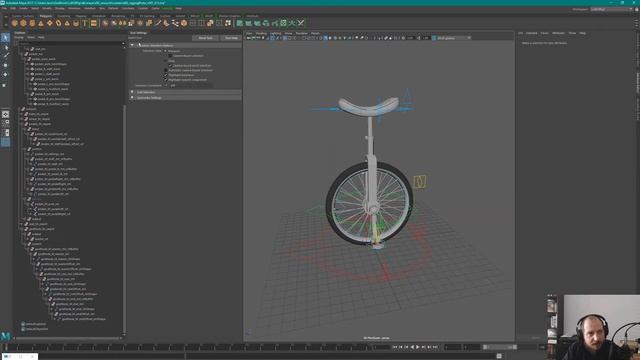This screenshot has width=640, height=360.
Task: Click the viewport exposure value field
Action: pos(410,38)
